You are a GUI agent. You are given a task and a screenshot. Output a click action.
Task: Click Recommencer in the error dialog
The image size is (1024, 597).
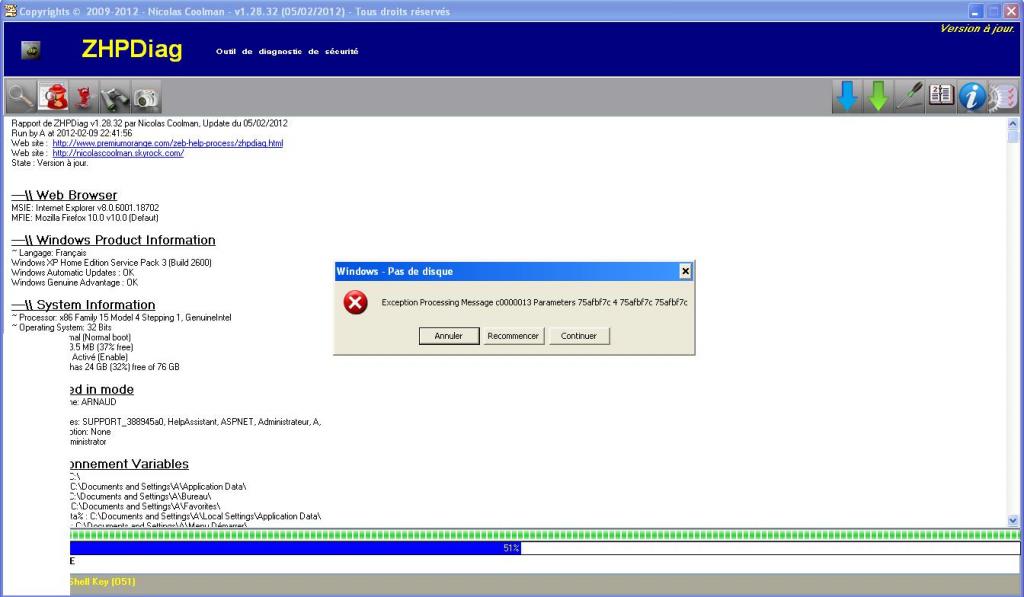(513, 336)
